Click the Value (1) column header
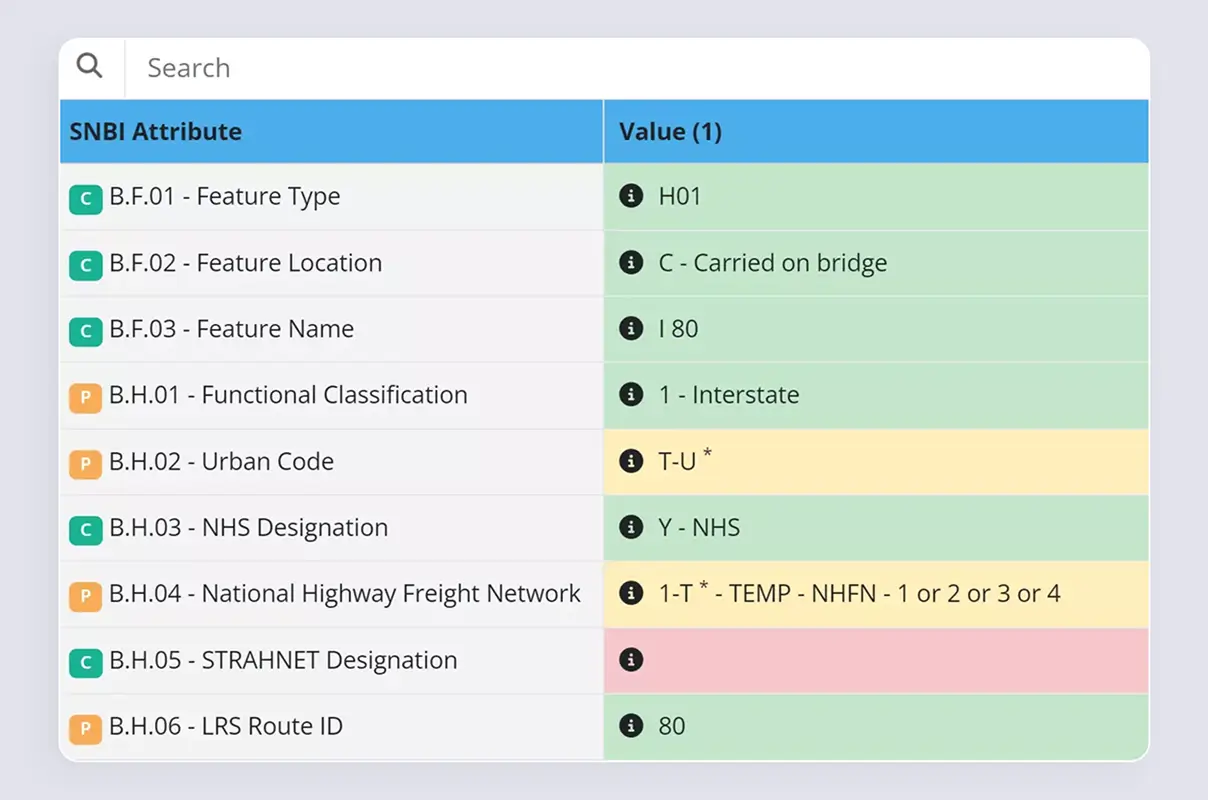Image resolution: width=1208 pixels, height=800 pixels. tap(670, 131)
